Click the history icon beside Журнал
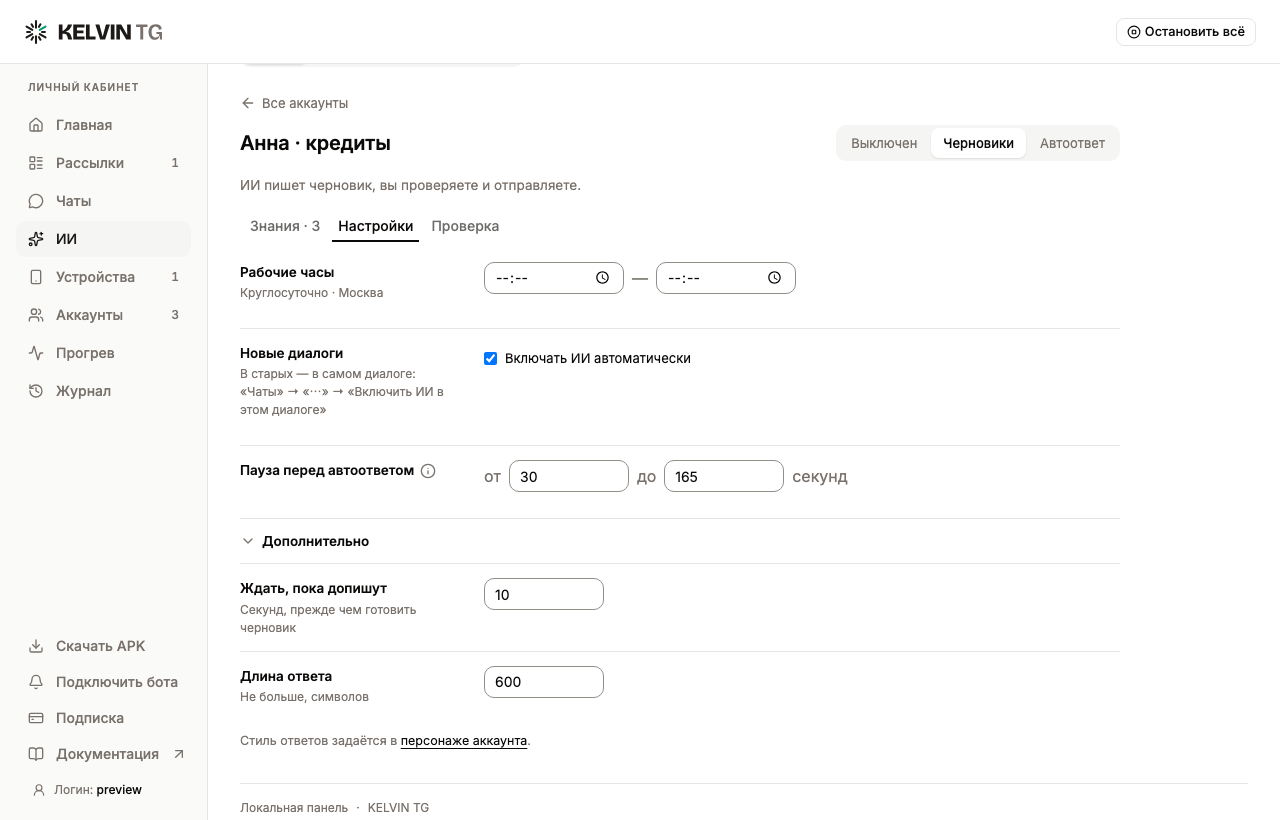 [x=36, y=391]
